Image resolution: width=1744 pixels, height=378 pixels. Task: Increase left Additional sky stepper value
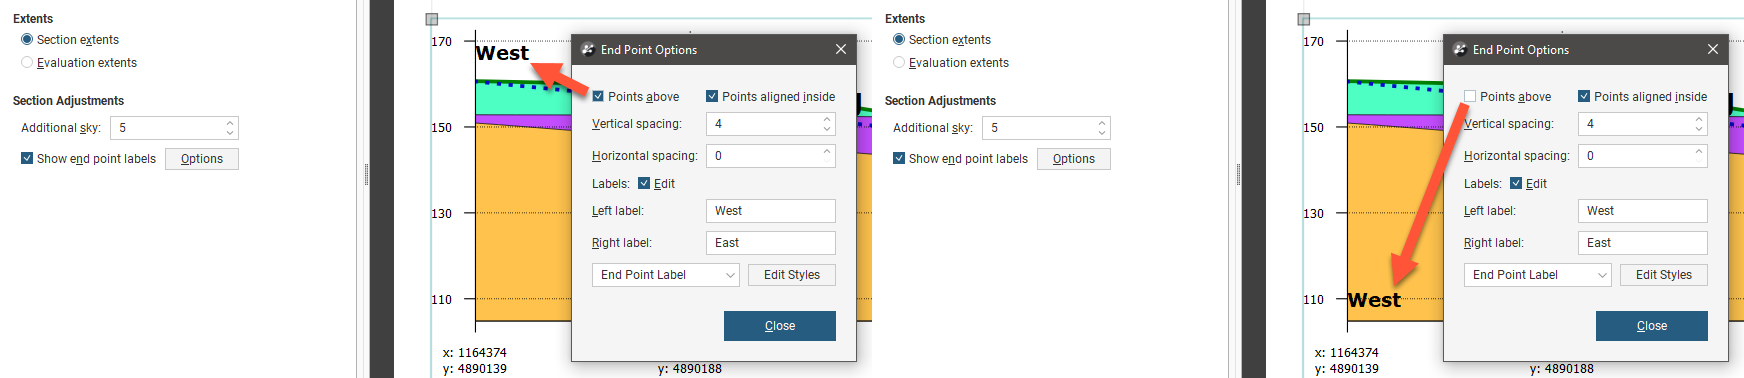pos(230,123)
